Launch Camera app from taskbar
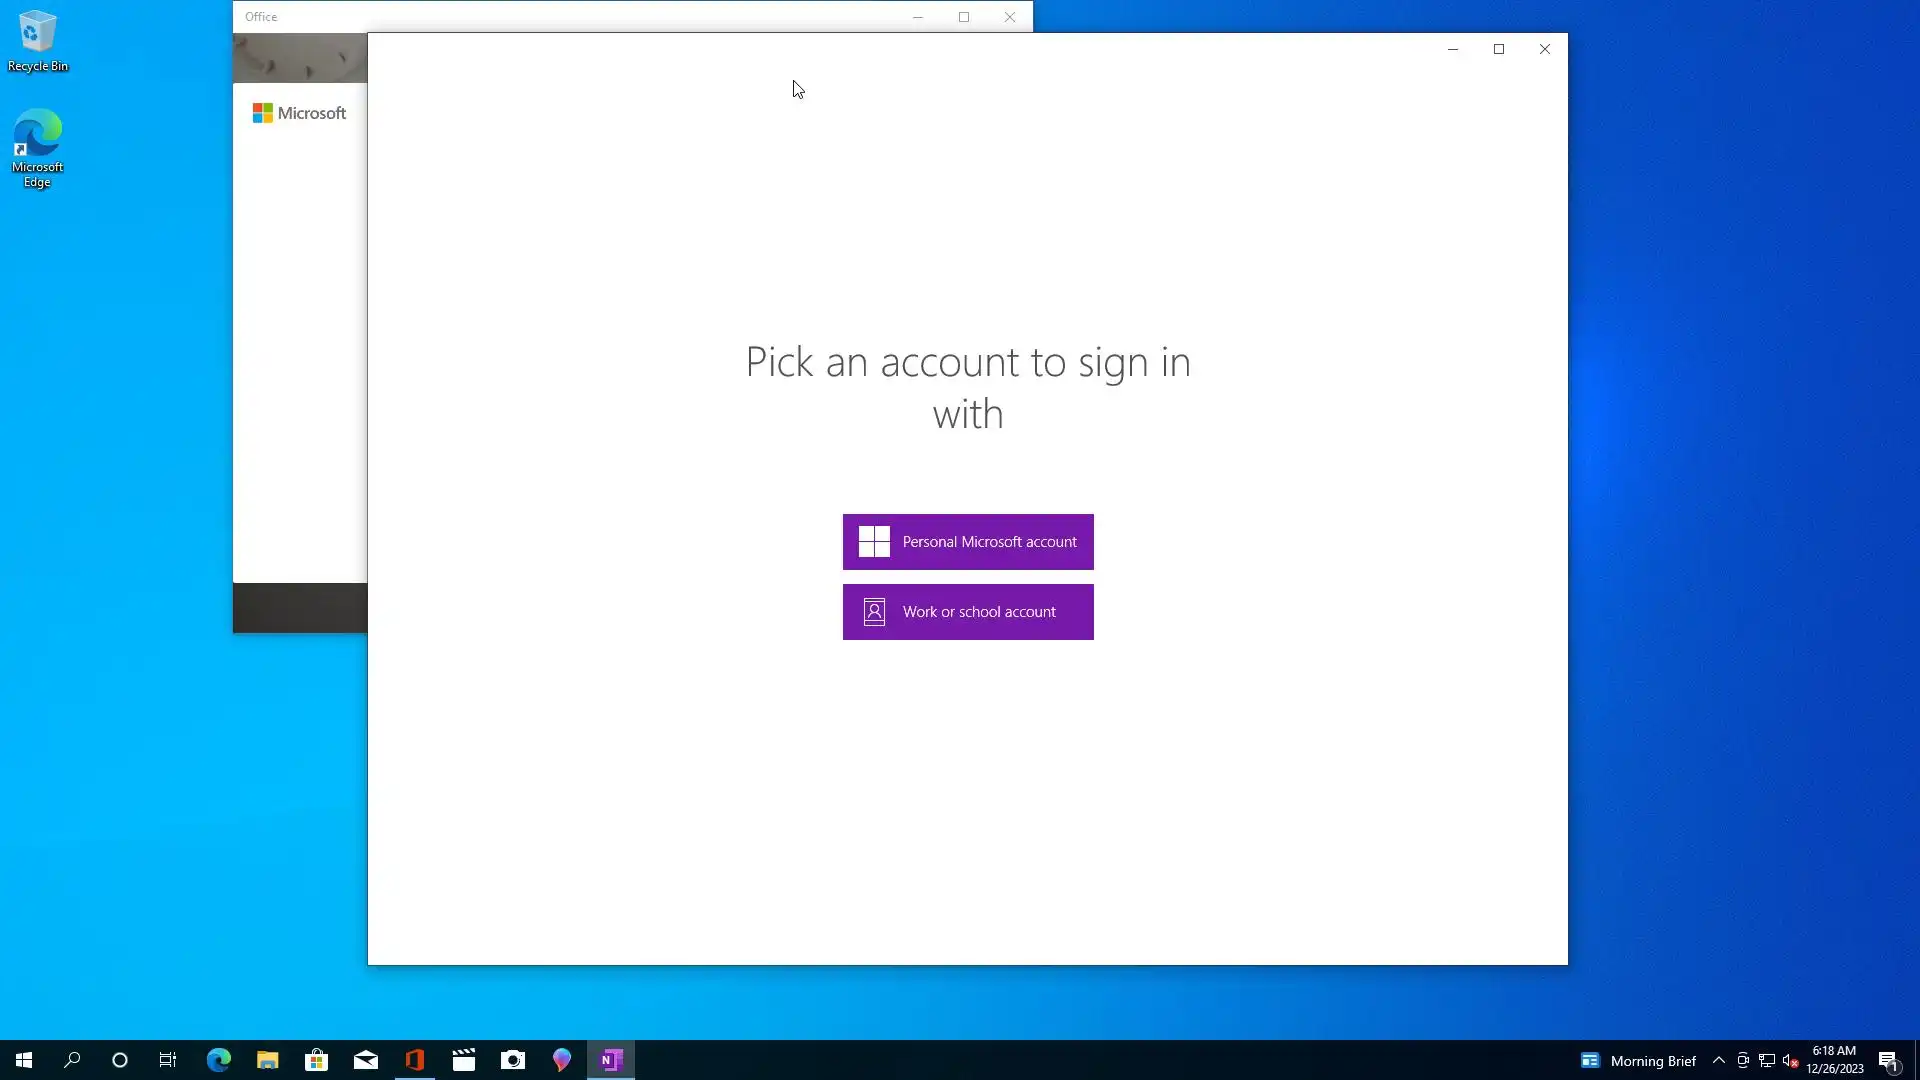 click(513, 1060)
